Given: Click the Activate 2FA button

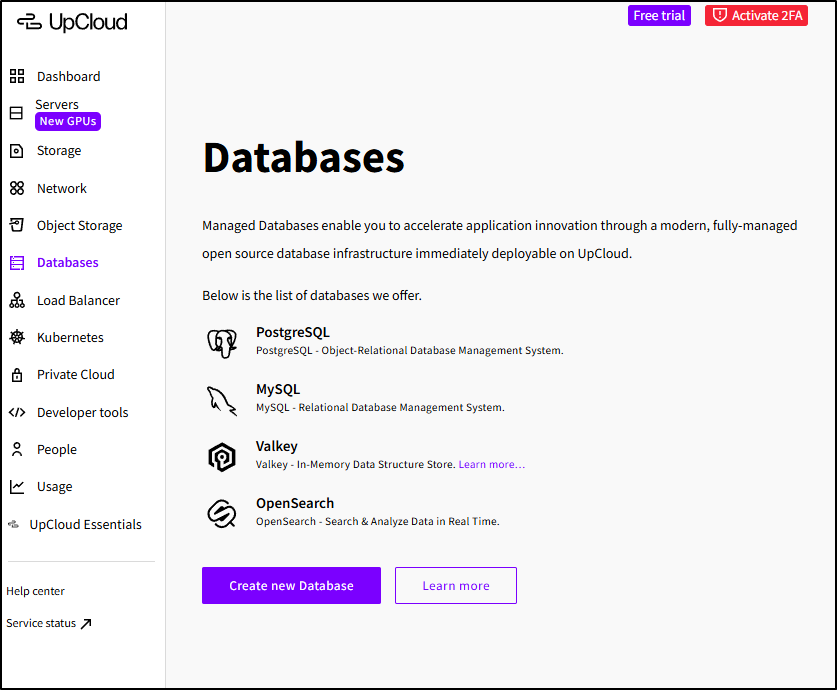Looking at the screenshot, I should [756, 16].
